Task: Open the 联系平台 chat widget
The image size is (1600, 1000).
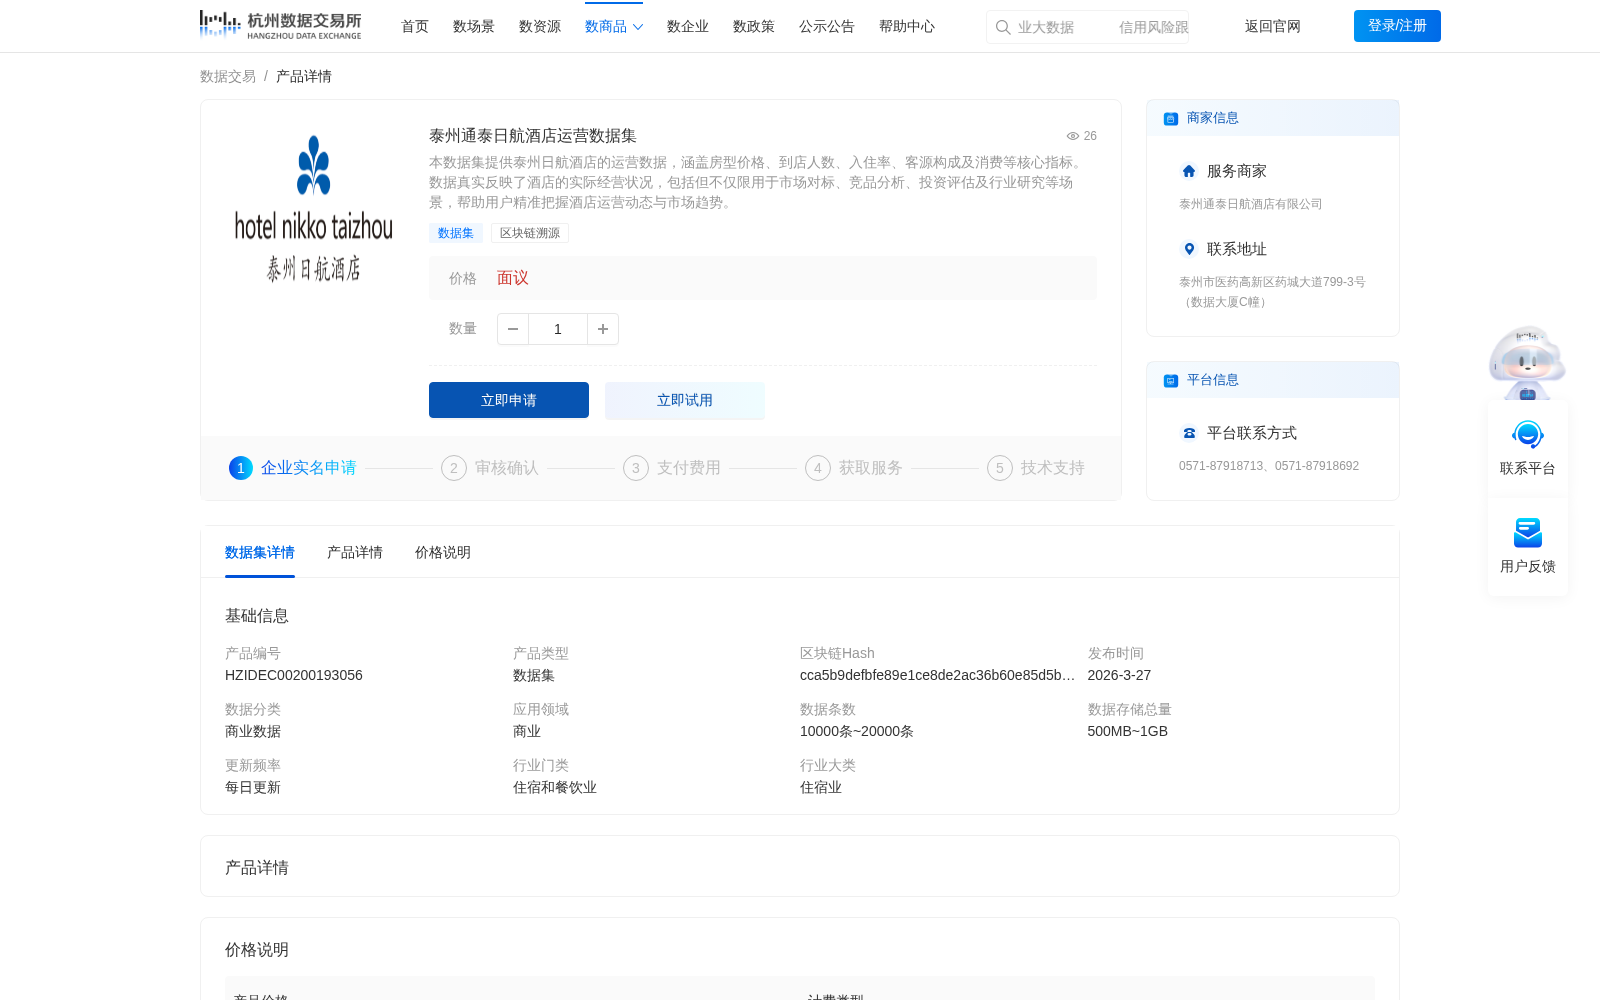Action: click(x=1527, y=447)
